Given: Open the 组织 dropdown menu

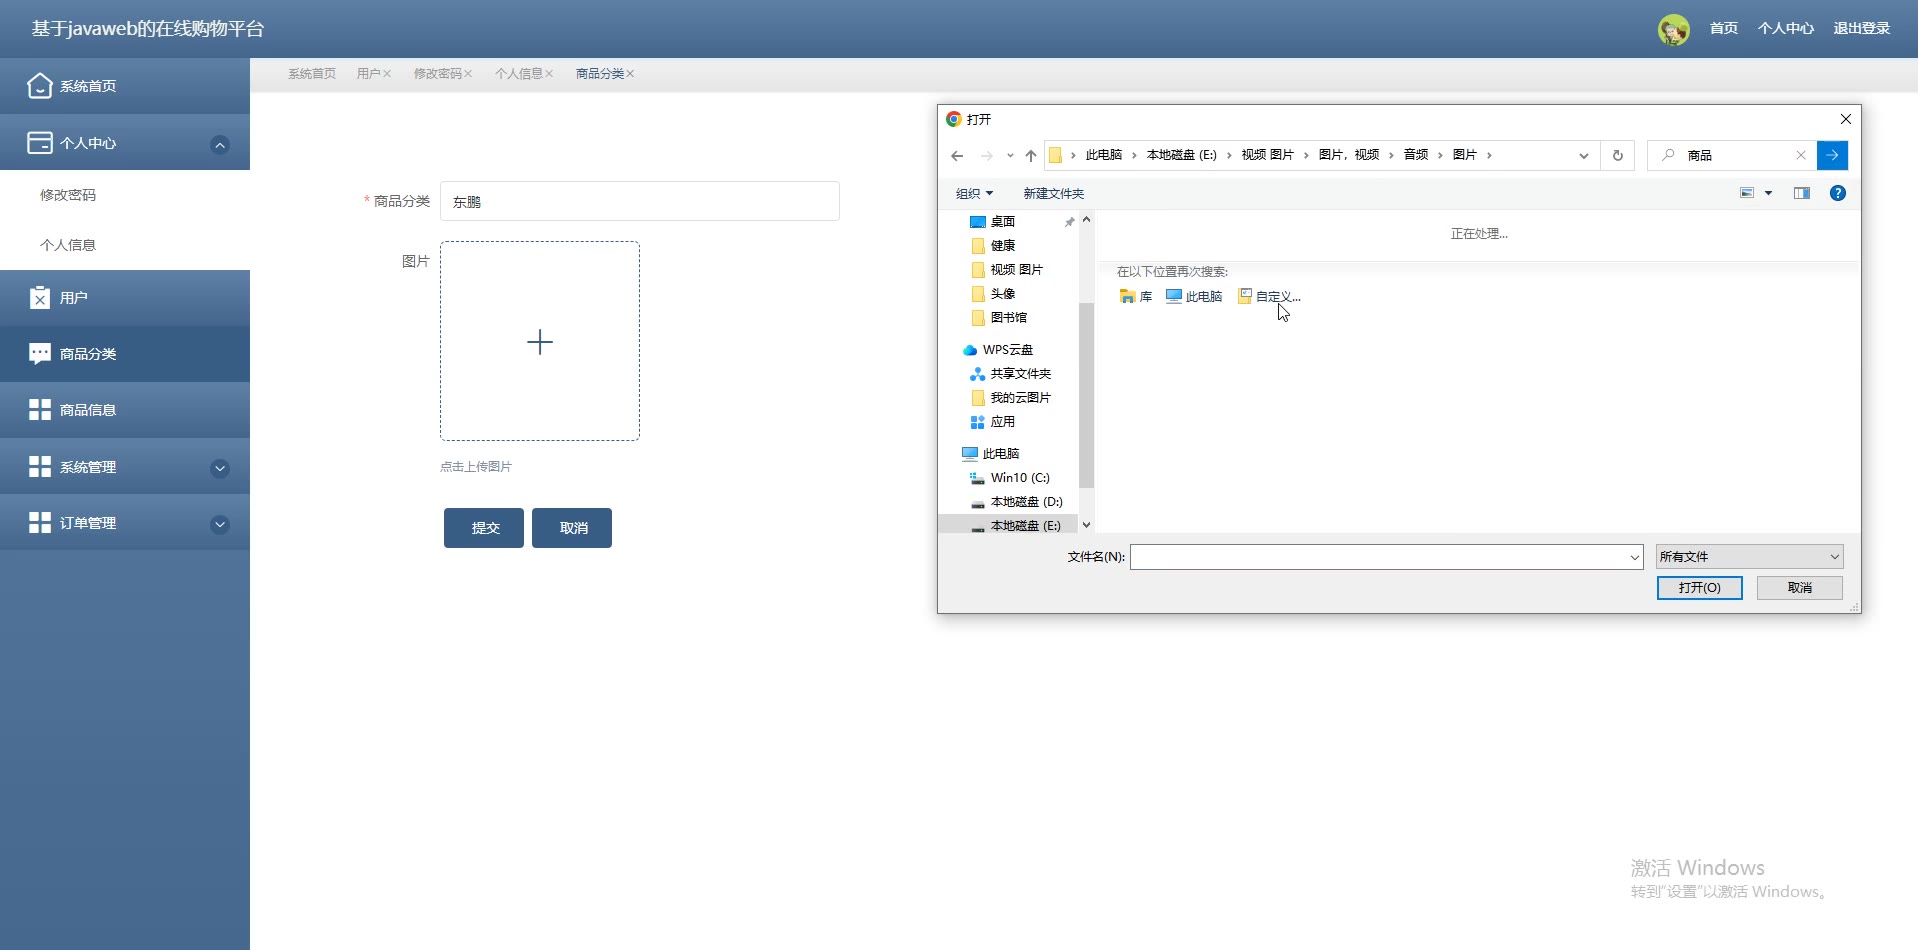Looking at the screenshot, I should [x=974, y=193].
